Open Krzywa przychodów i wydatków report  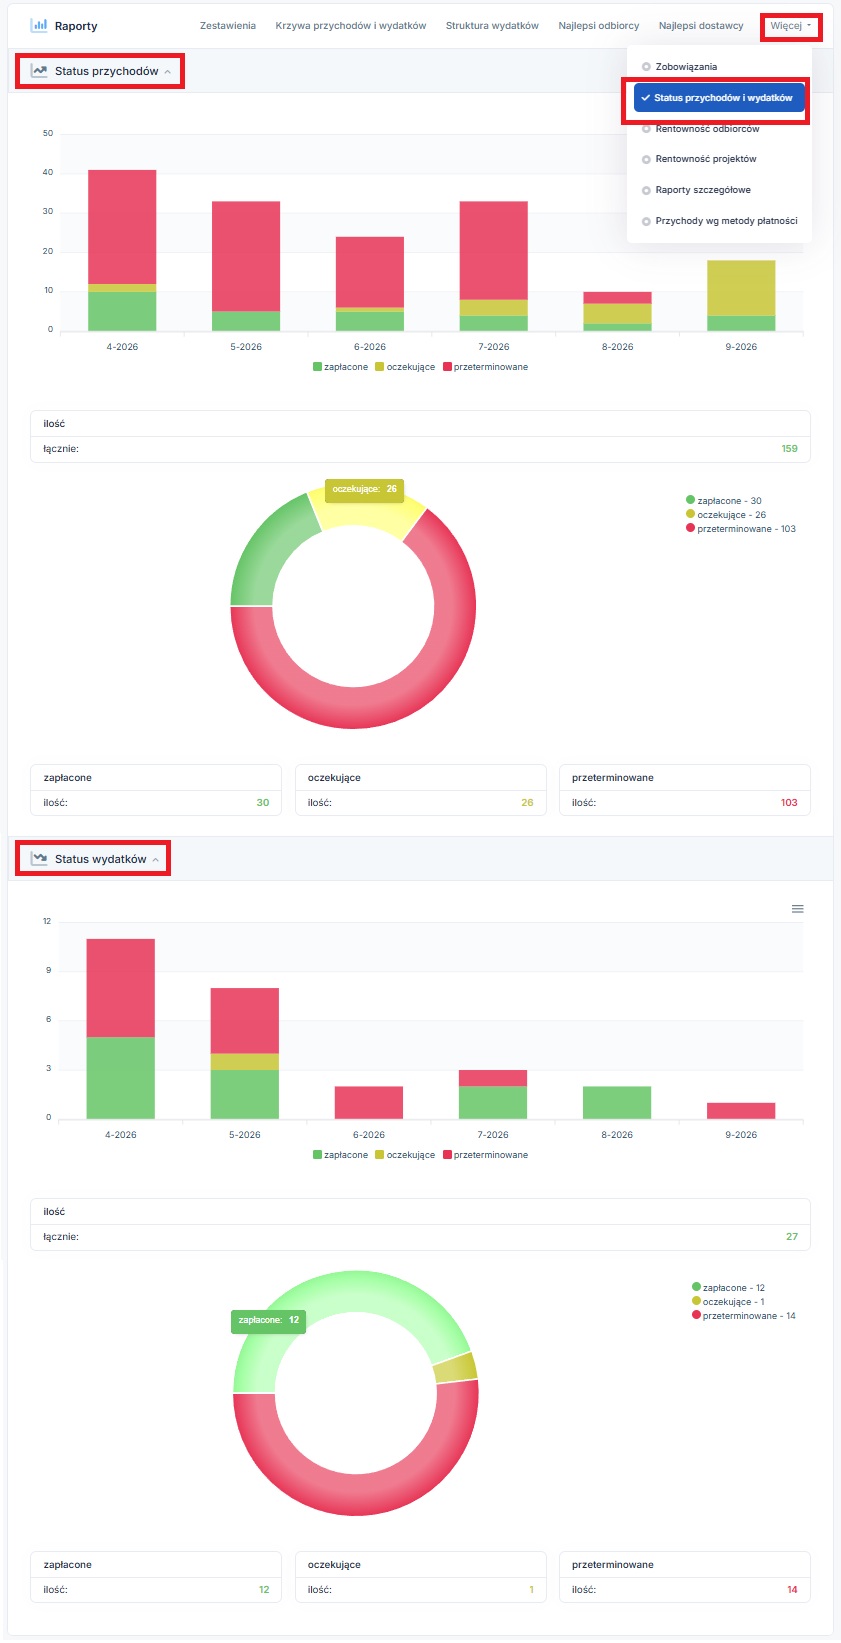tap(351, 26)
